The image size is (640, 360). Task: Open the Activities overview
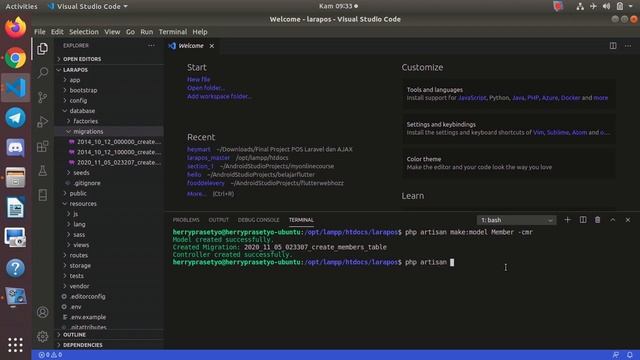coord(21,7)
